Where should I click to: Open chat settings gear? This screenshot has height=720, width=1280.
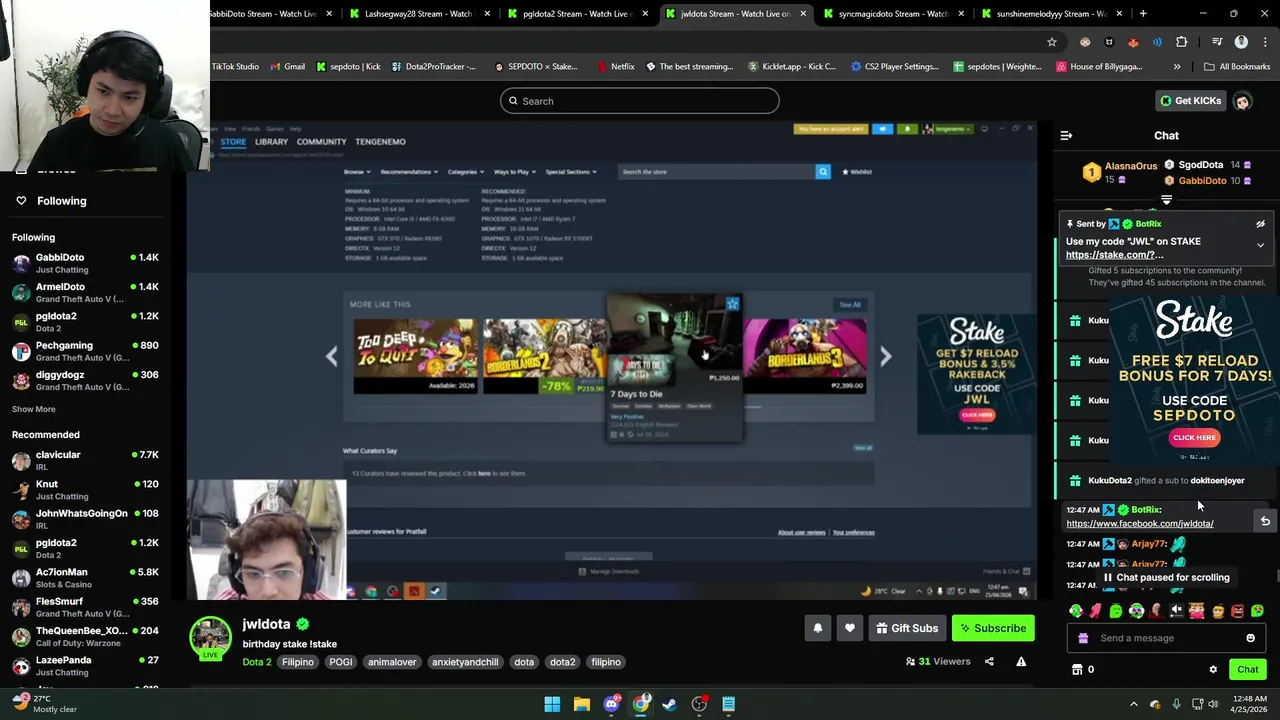pos(1213,670)
